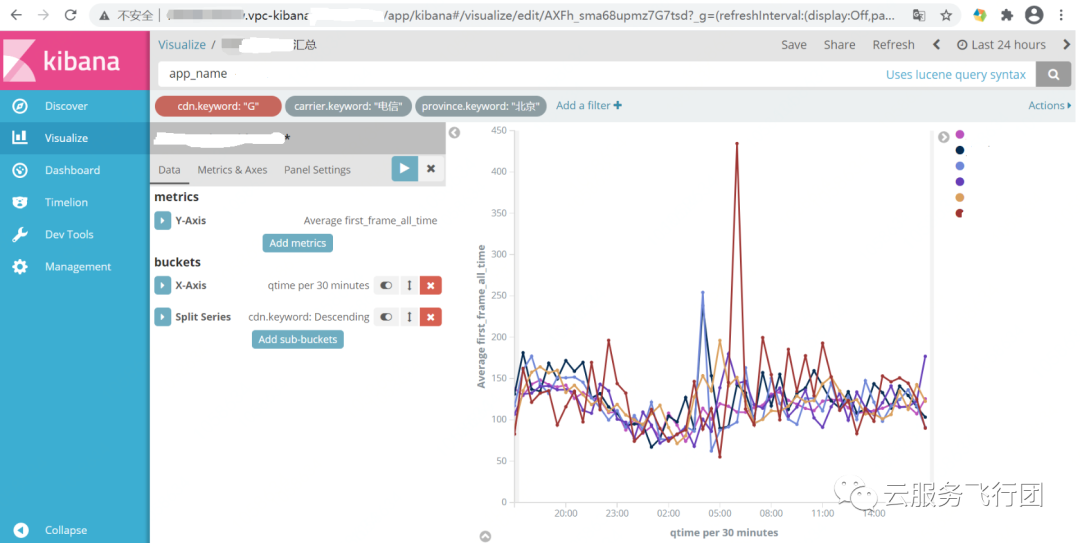Expand the Split Series bucket settings
The width and height of the screenshot is (1080, 543).
point(163,317)
